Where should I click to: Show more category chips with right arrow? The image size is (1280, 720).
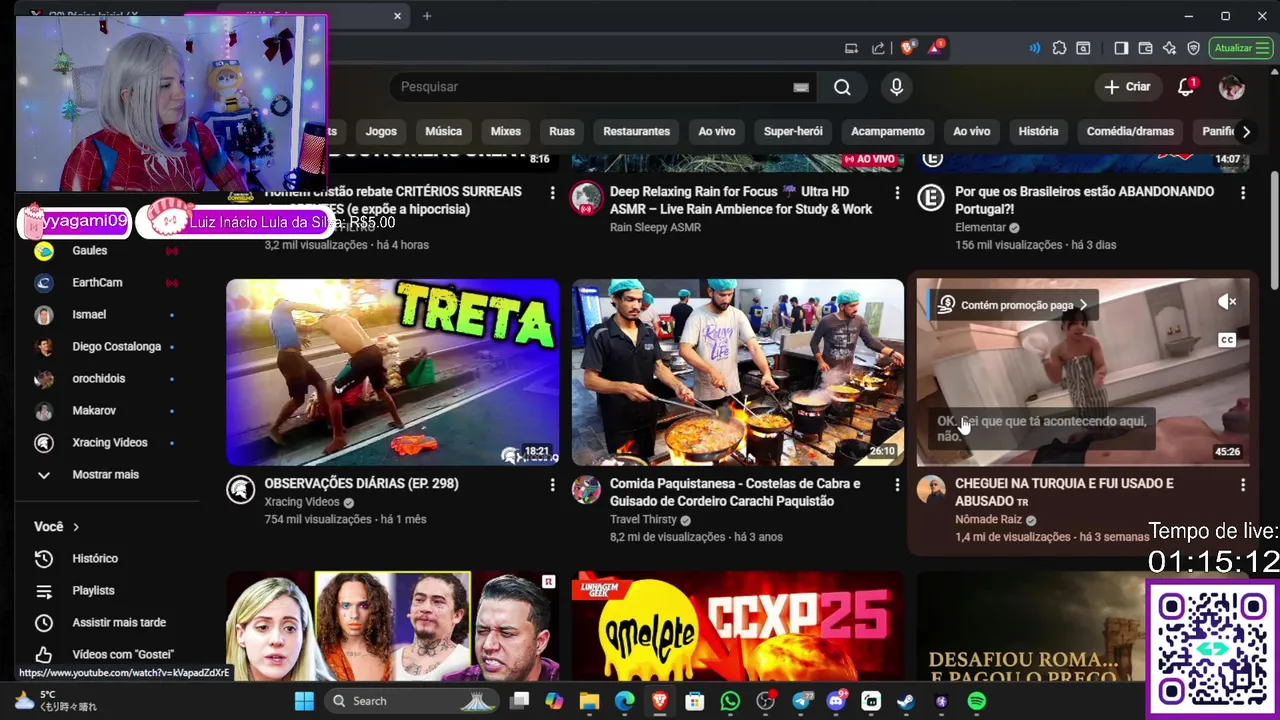click(1245, 131)
